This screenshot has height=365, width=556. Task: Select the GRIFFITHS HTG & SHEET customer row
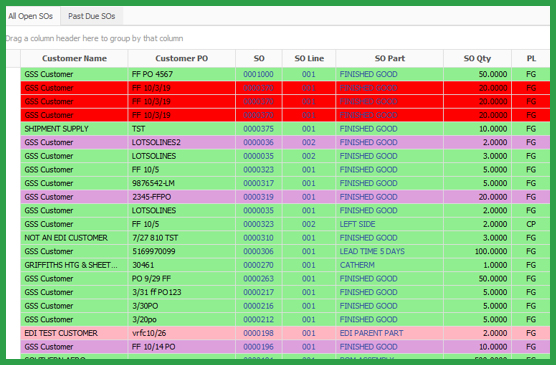pos(285,265)
